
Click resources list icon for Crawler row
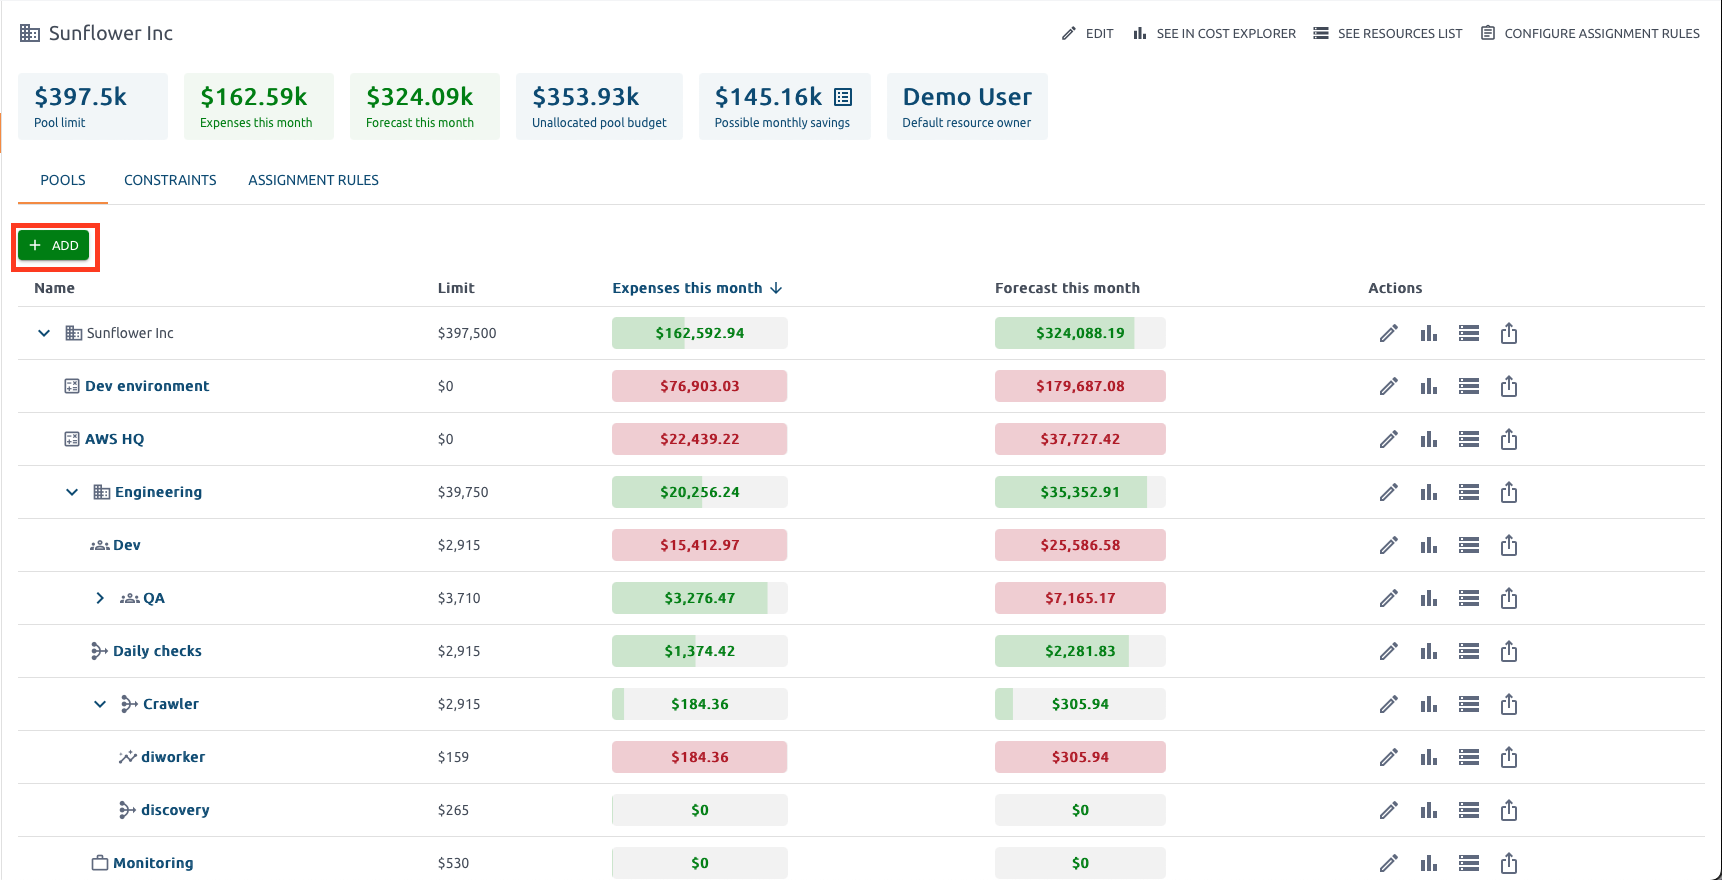tap(1469, 704)
